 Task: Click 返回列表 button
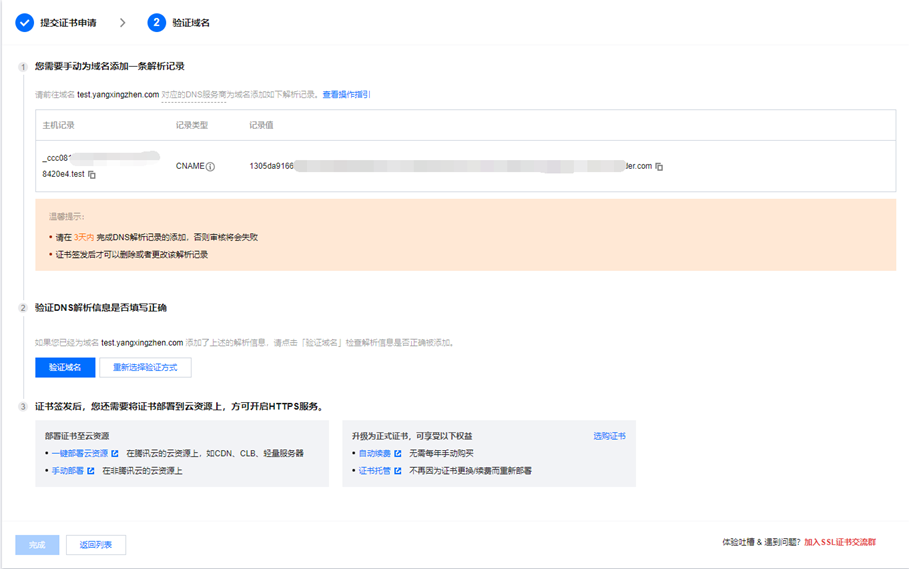[96, 545]
